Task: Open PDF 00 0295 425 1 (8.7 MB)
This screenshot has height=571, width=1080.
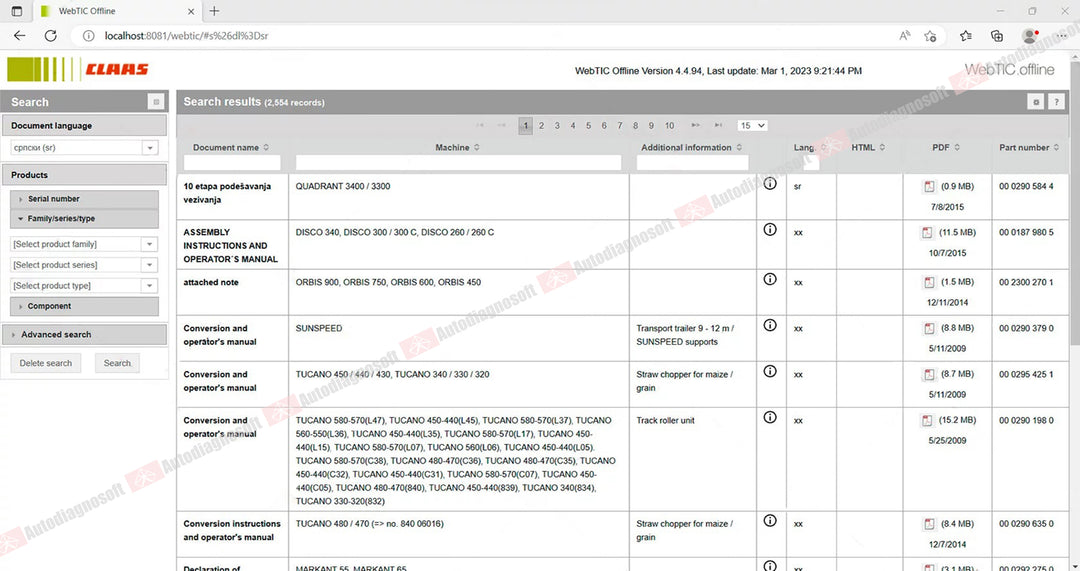Action: click(x=929, y=375)
